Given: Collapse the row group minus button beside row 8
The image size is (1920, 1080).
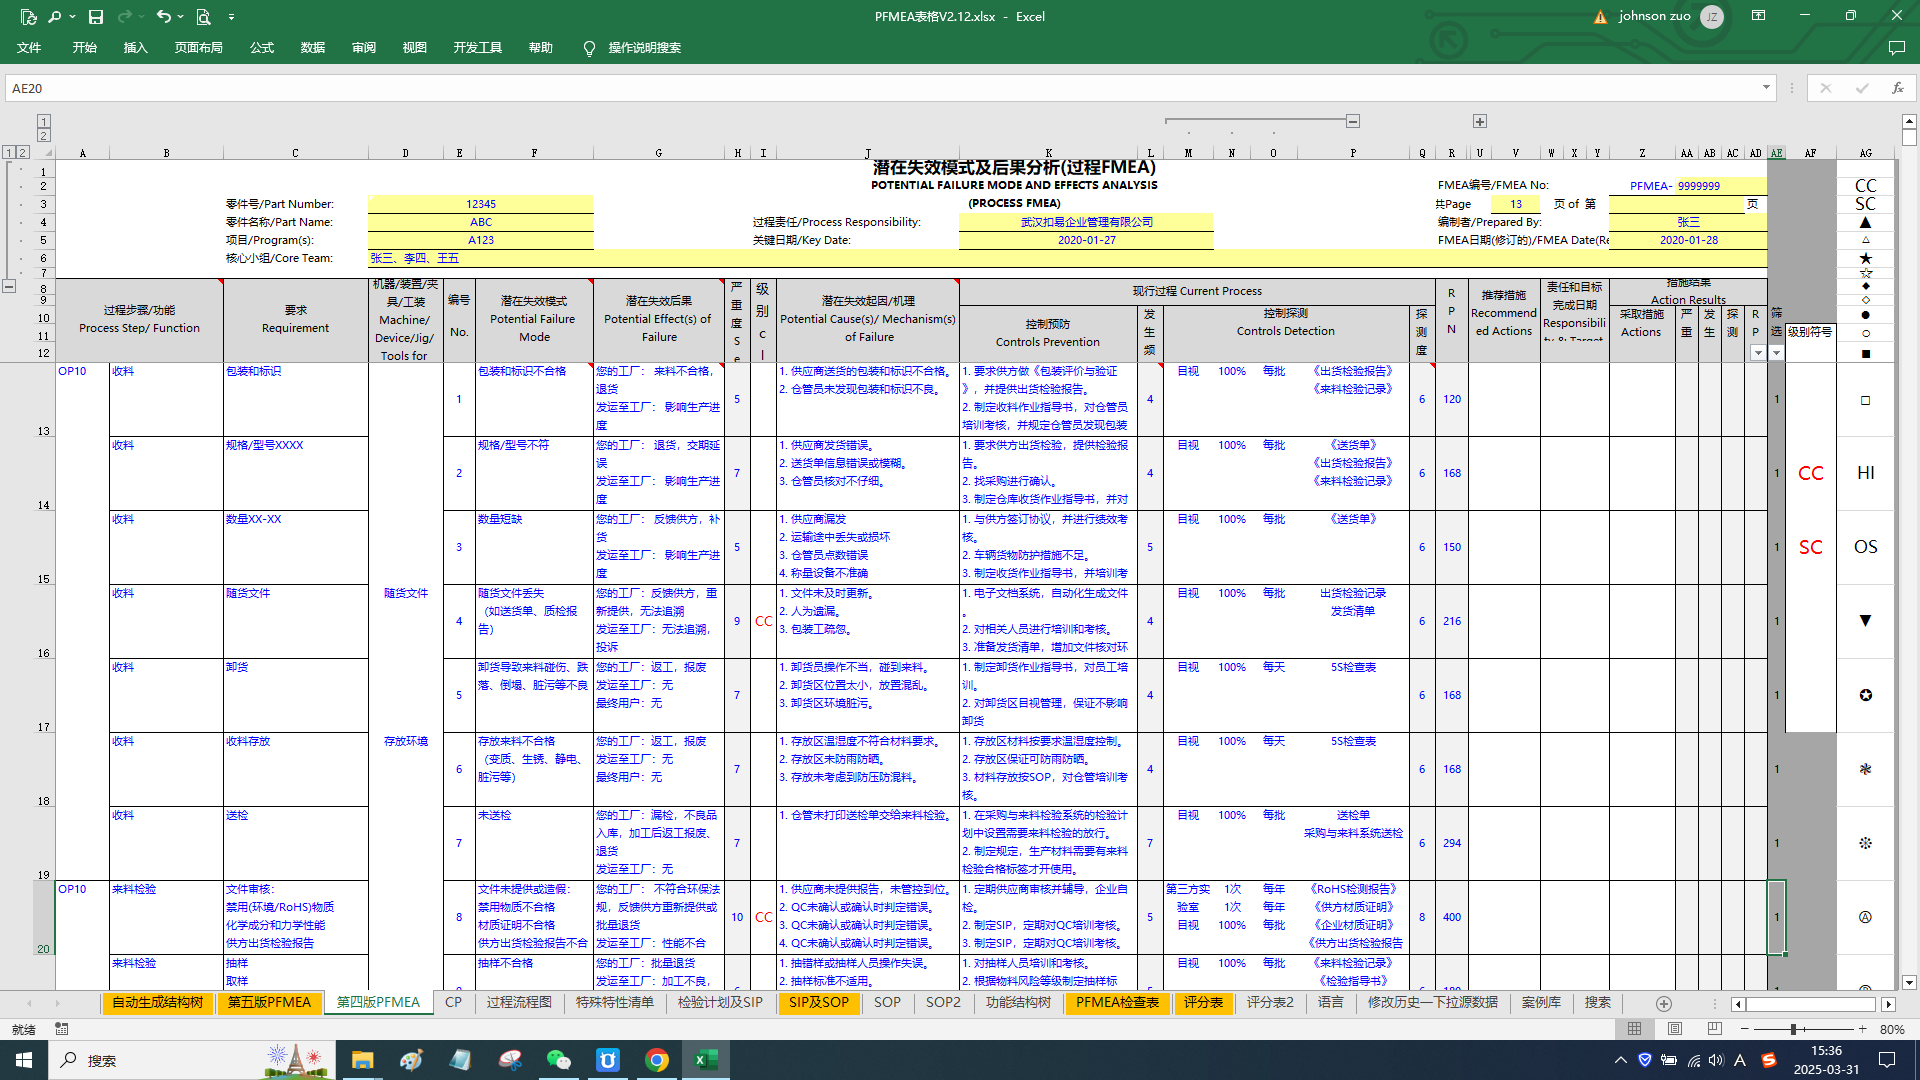Looking at the screenshot, I should pyautogui.click(x=9, y=286).
